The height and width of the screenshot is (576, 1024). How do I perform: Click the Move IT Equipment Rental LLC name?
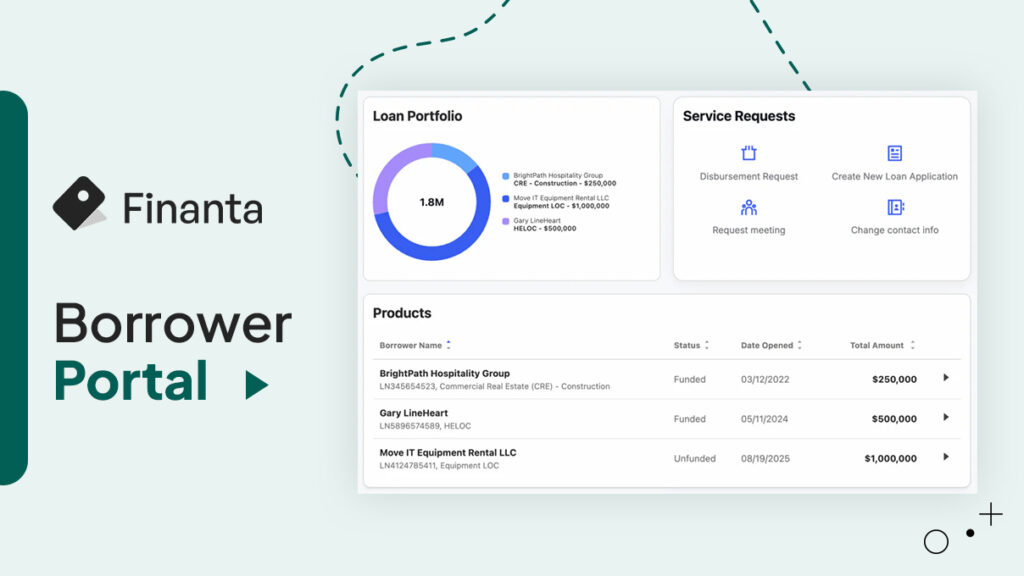click(448, 453)
